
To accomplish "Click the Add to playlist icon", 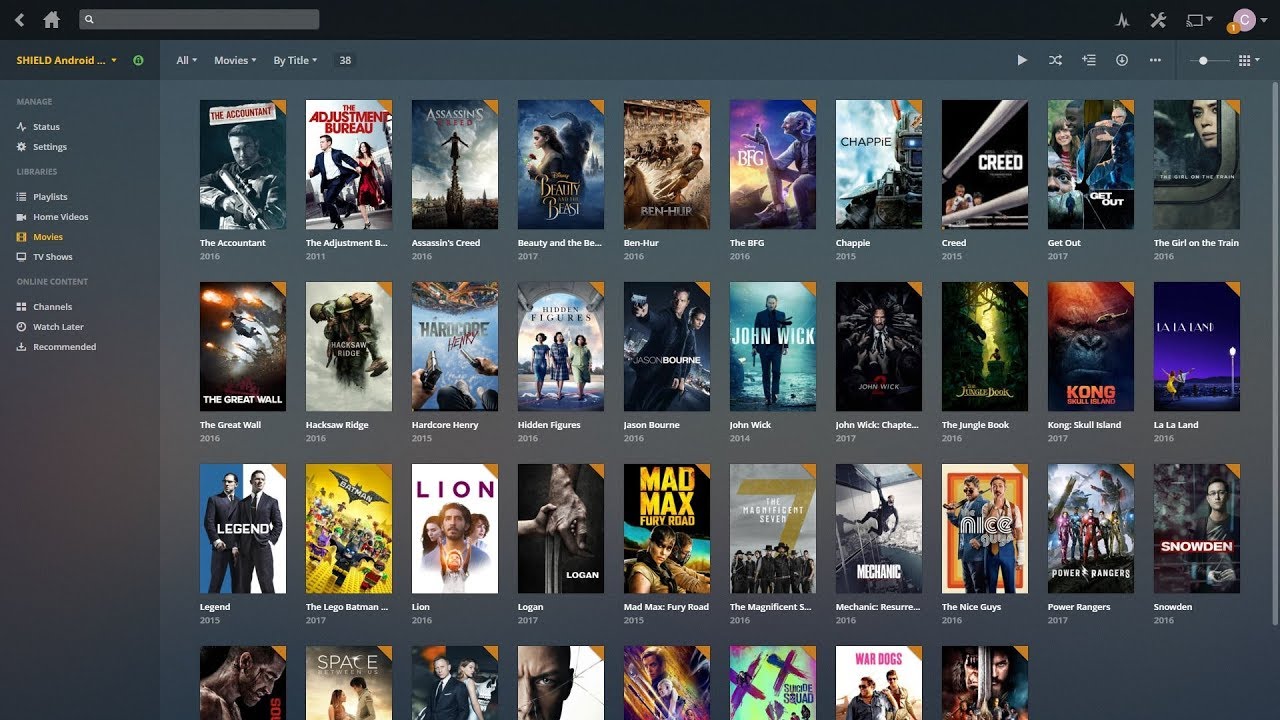I will click(x=1089, y=60).
